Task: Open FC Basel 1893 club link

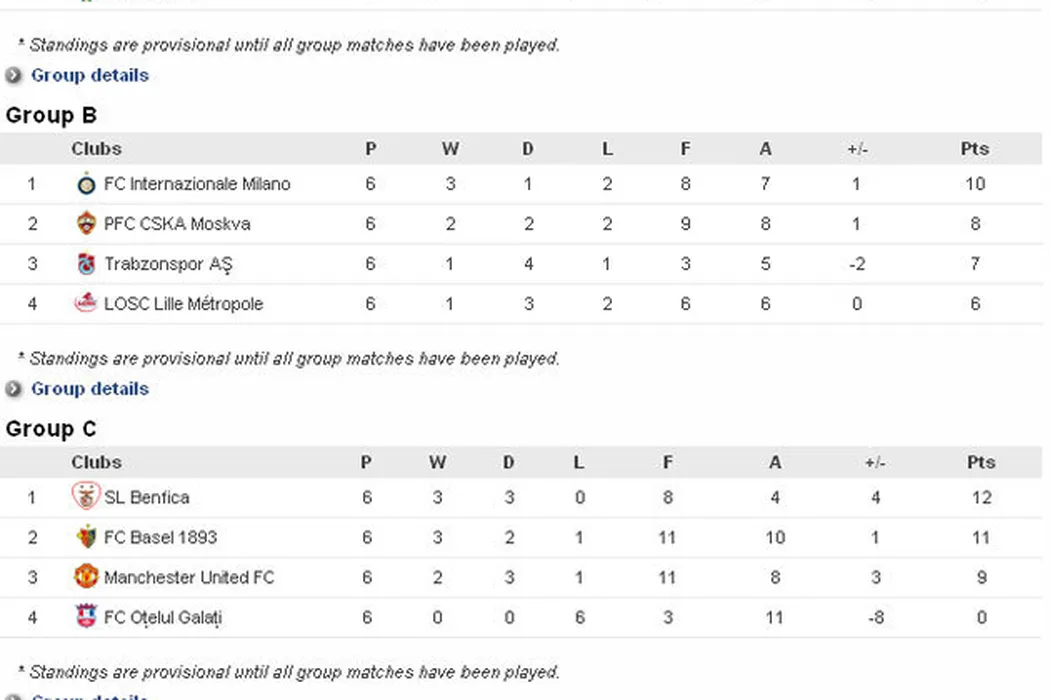Action: tap(160, 537)
